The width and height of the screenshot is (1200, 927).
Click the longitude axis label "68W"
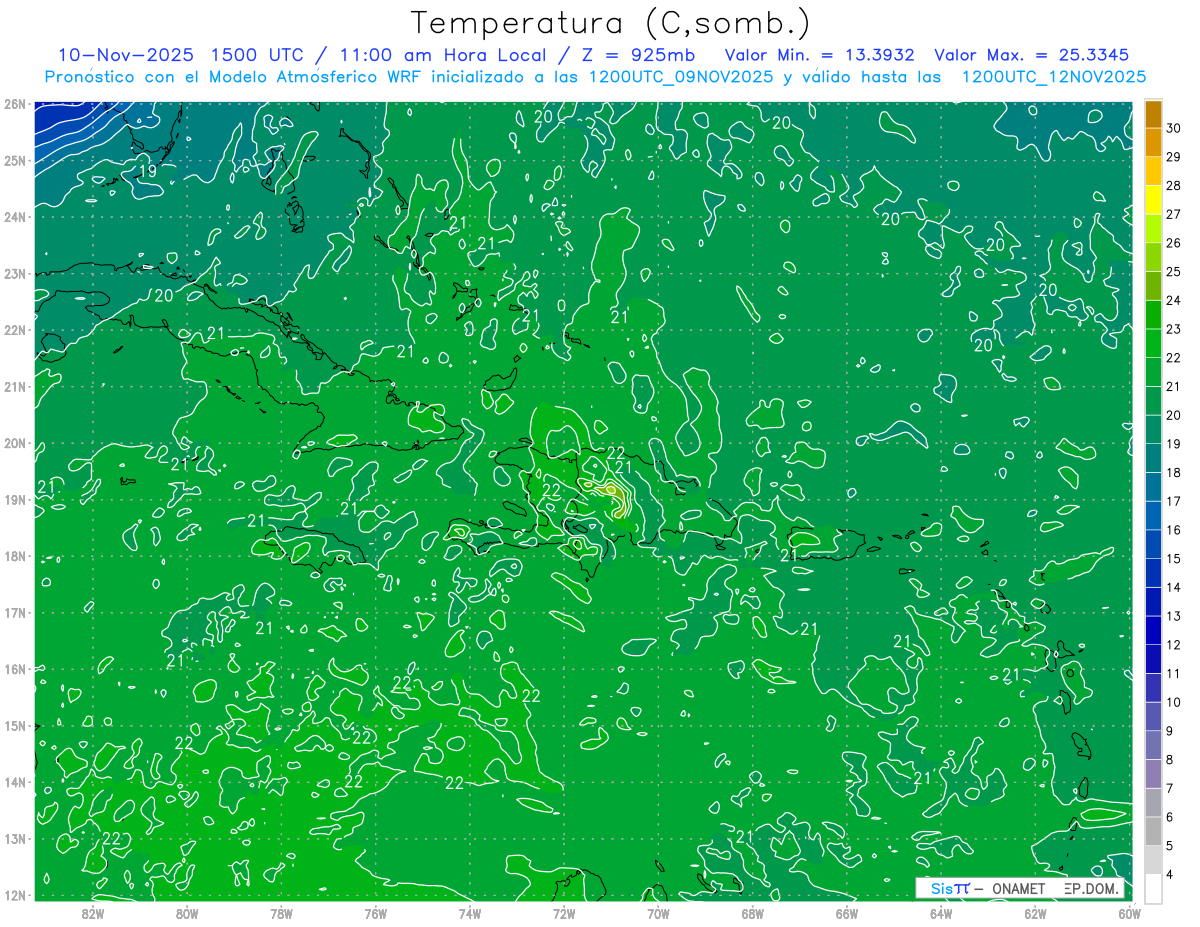[x=752, y=913]
